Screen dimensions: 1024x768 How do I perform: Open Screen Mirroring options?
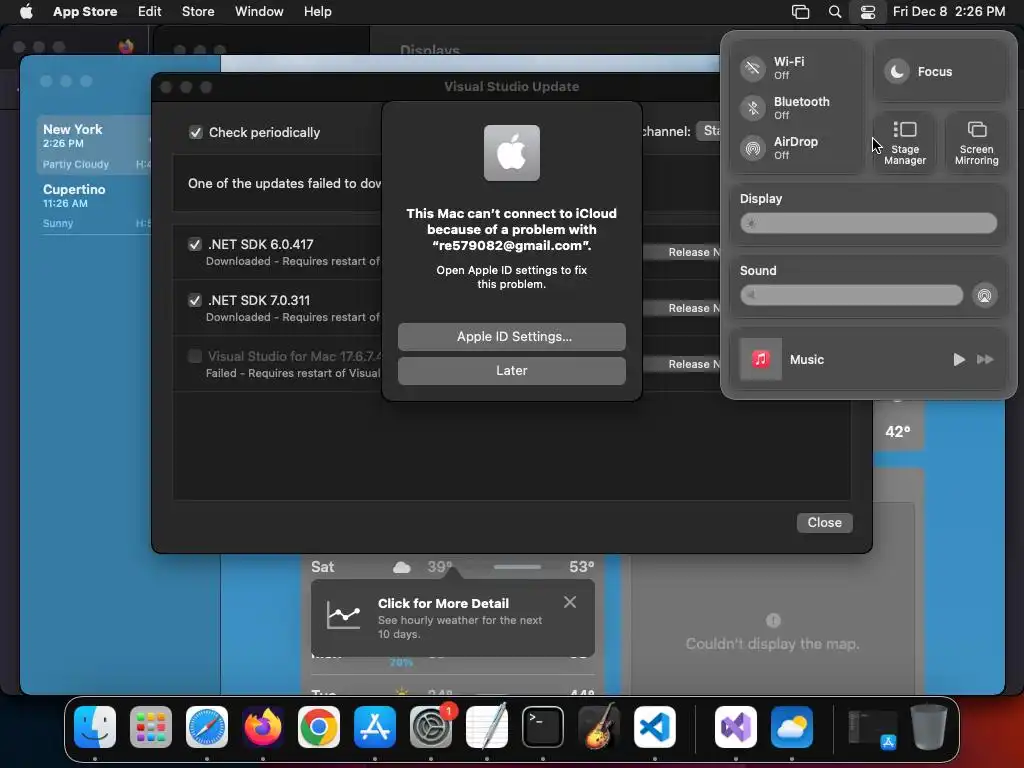(976, 142)
